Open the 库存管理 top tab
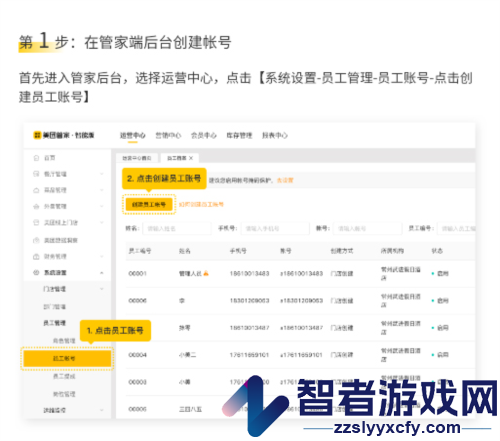This screenshot has width=500, height=441. [x=239, y=135]
